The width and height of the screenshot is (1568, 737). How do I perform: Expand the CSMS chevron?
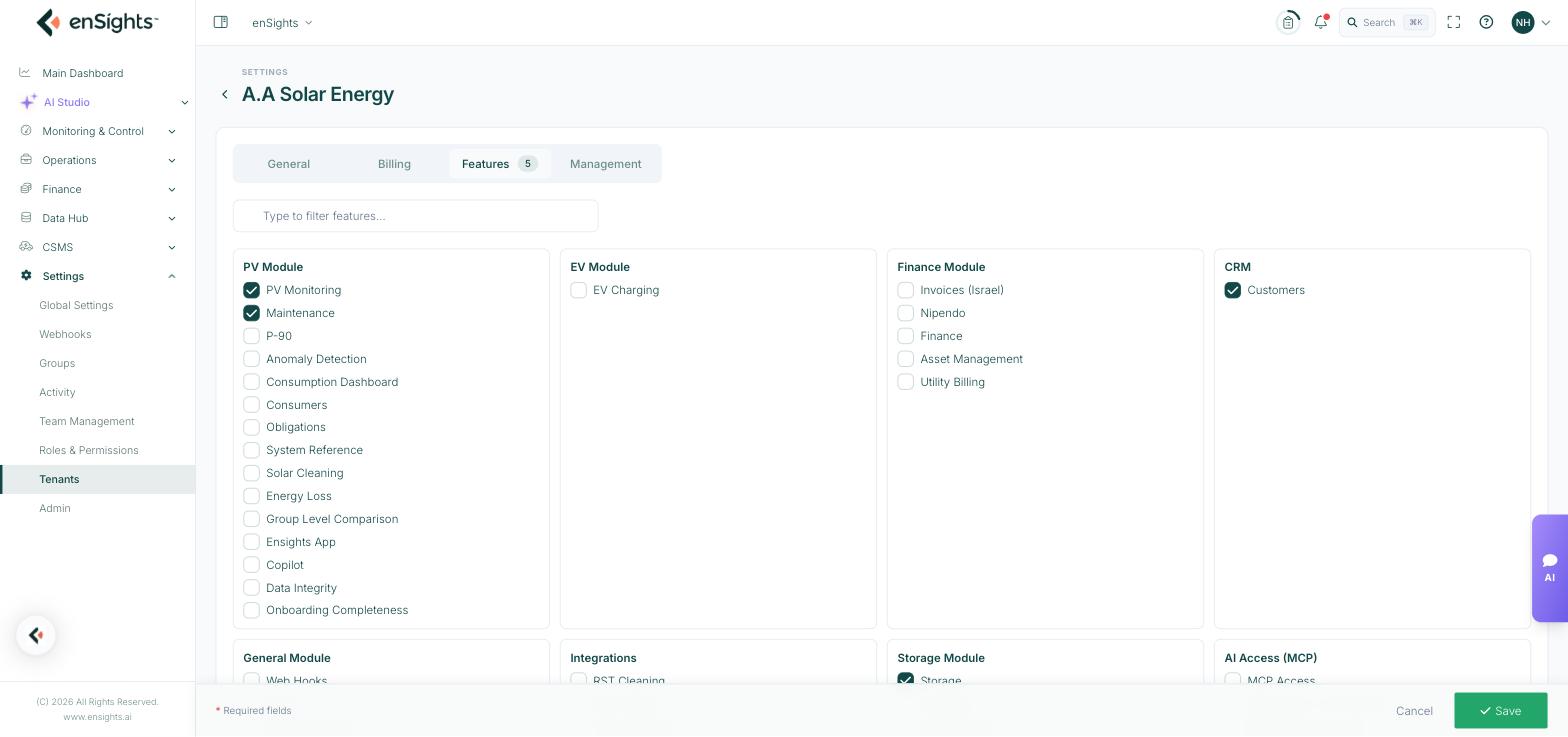tap(171, 247)
